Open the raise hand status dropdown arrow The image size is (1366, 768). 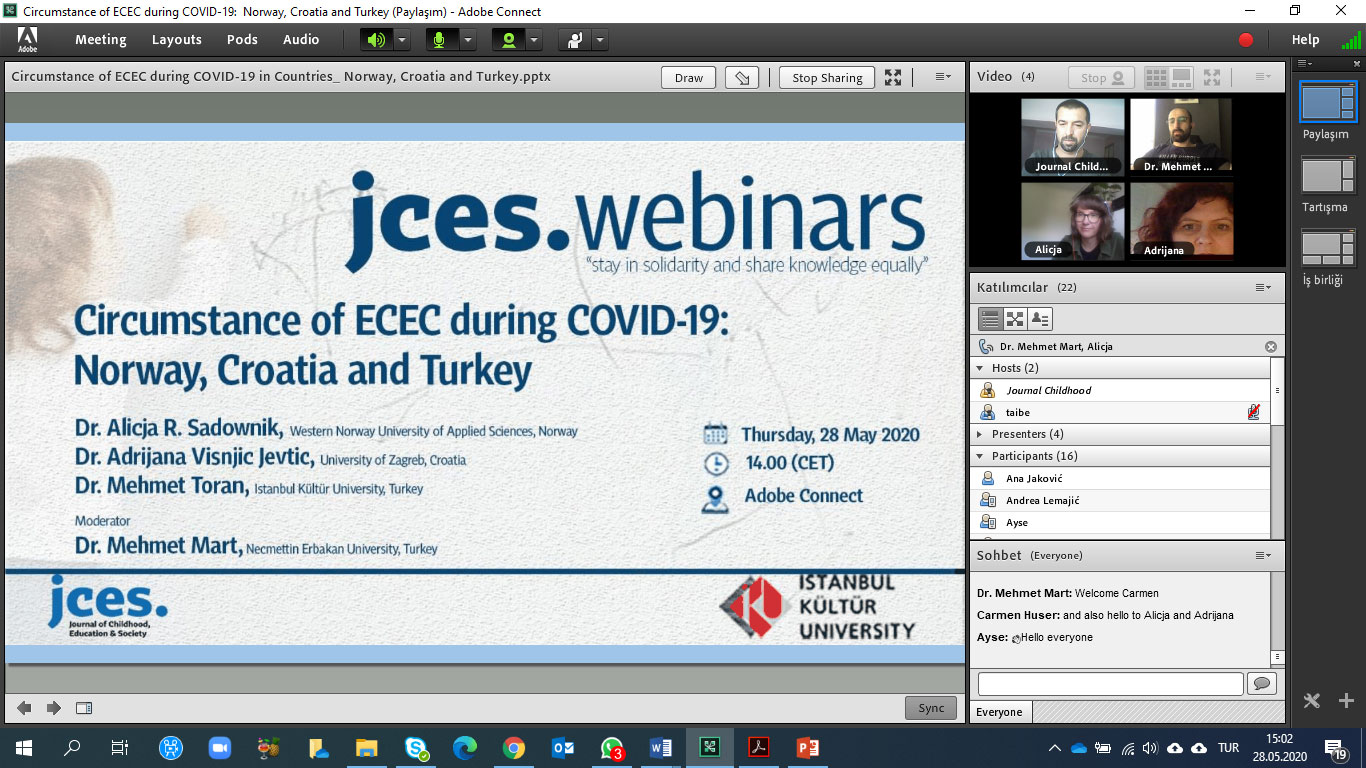coord(599,40)
